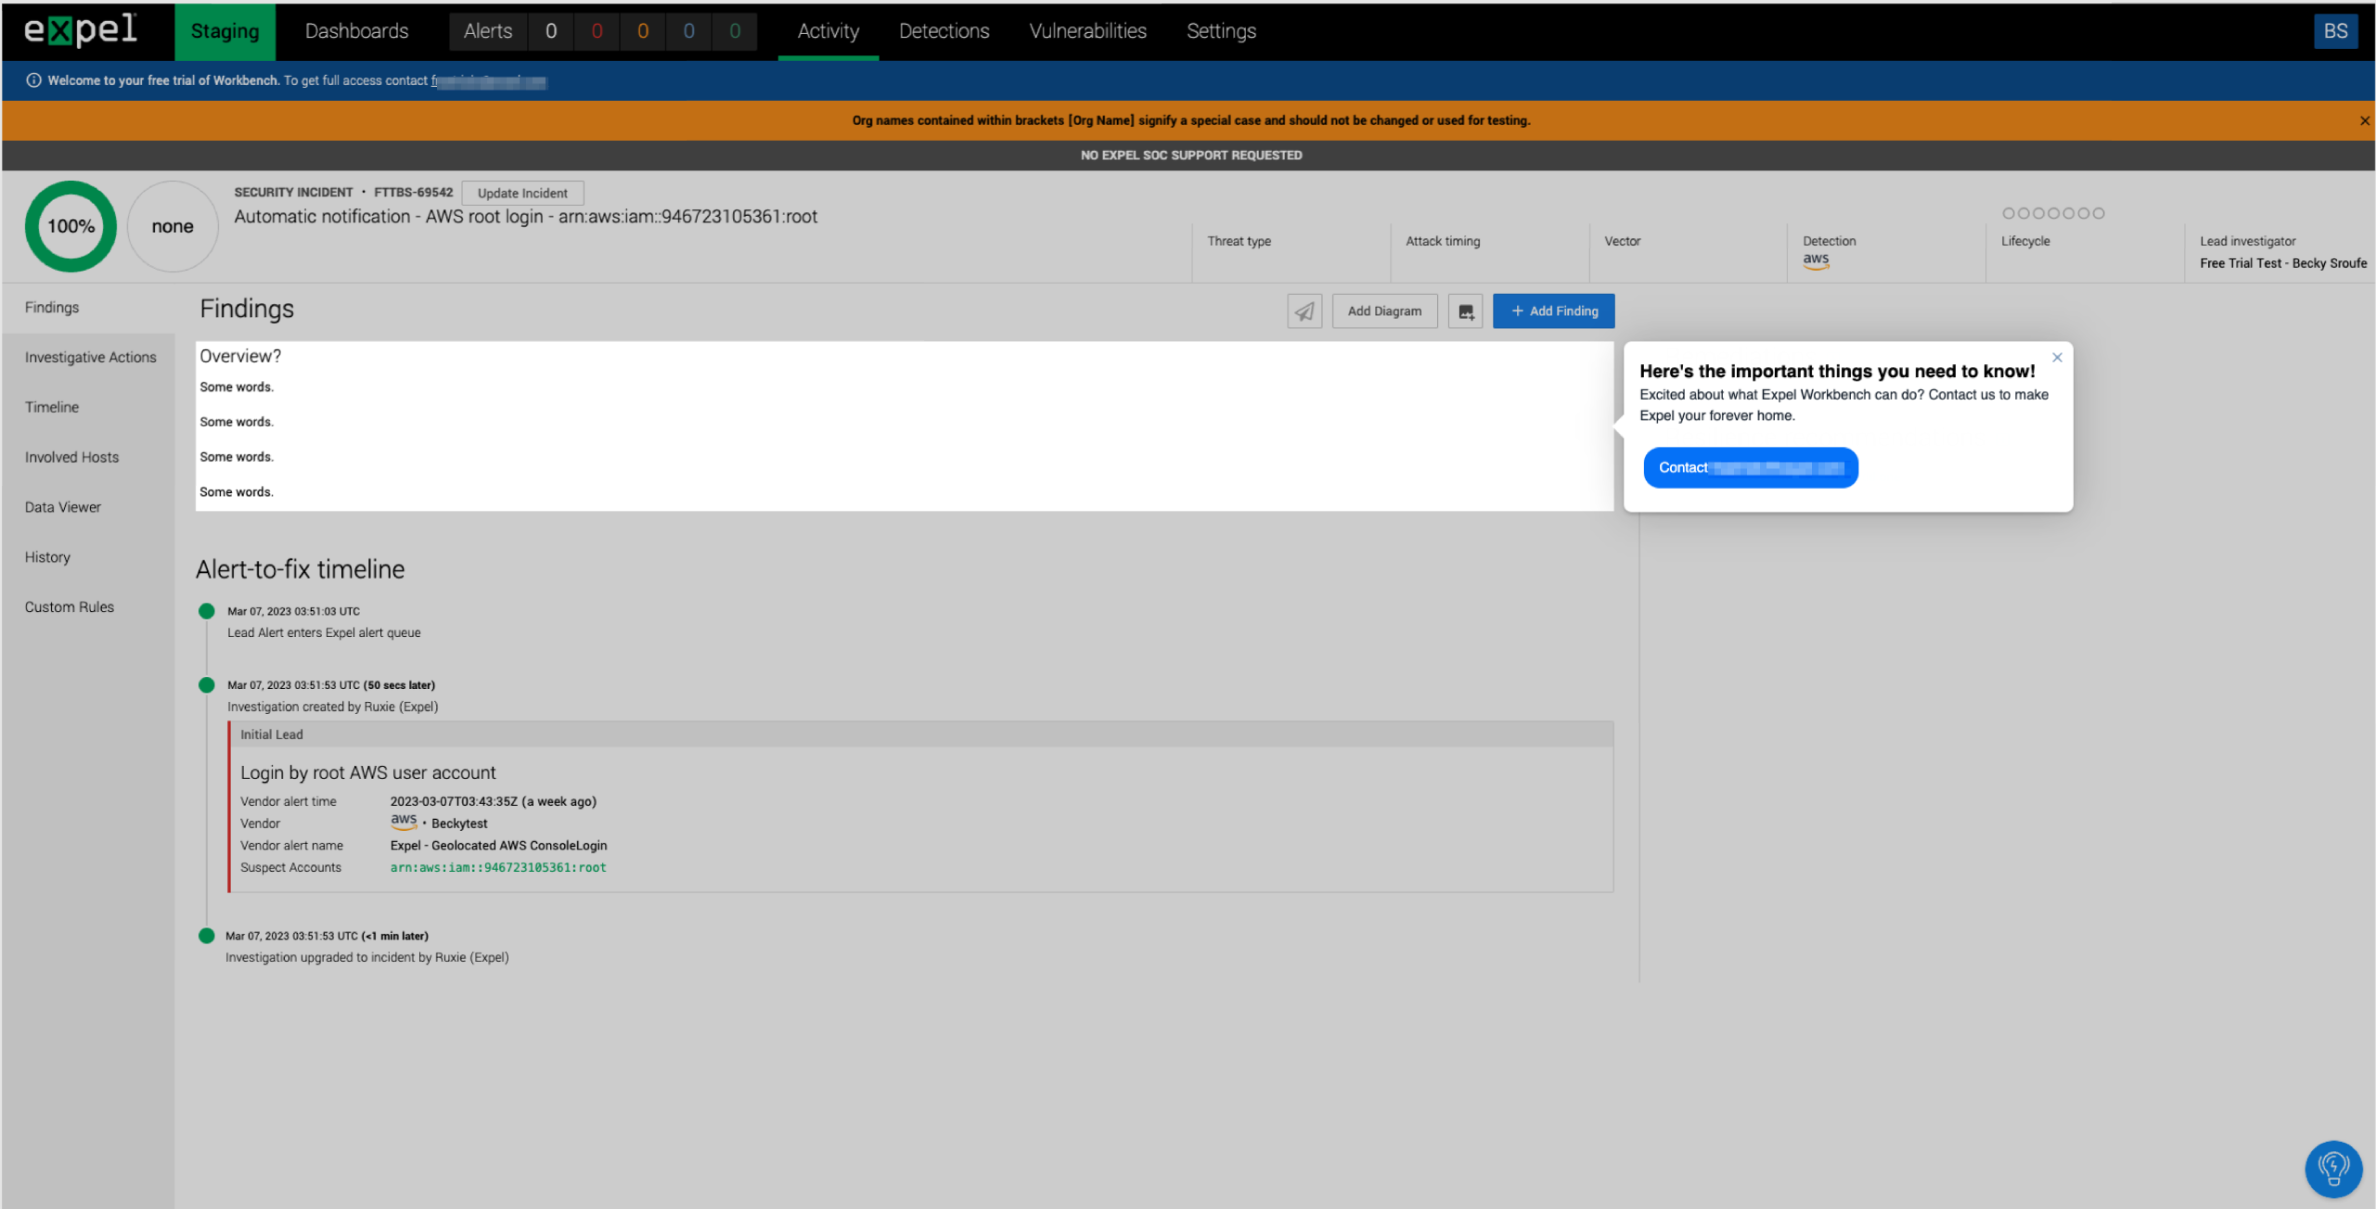
Task: Click the incident title text
Action: [526, 217]
